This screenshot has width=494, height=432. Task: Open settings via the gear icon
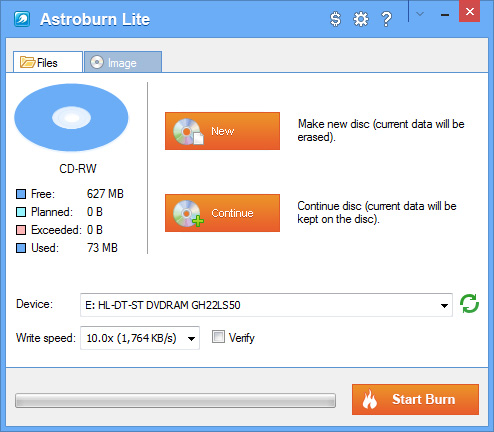click(x=361, y=19)
